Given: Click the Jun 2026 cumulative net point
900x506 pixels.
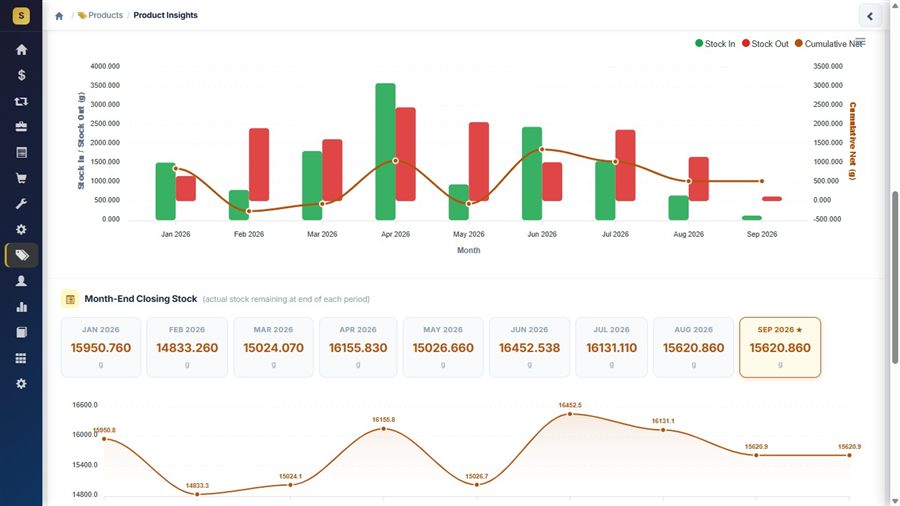Looking at the screenshot, I should pos(542,150).
